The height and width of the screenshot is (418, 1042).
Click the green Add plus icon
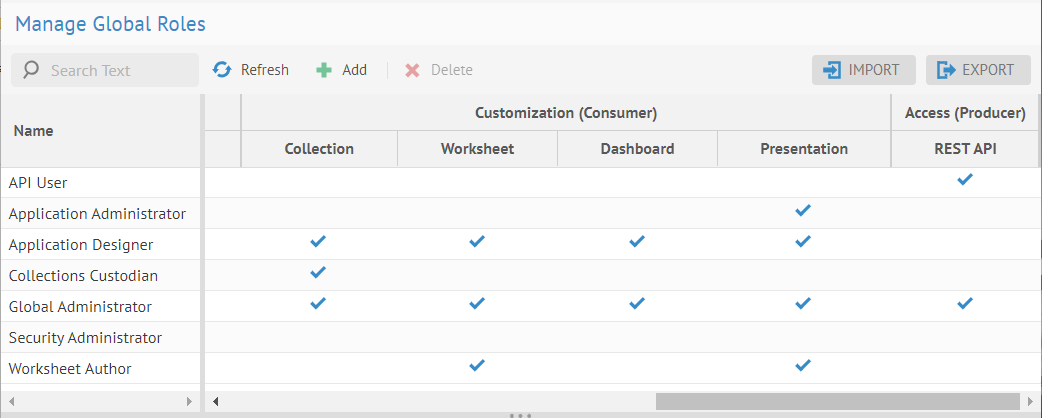tap(324, 70)
